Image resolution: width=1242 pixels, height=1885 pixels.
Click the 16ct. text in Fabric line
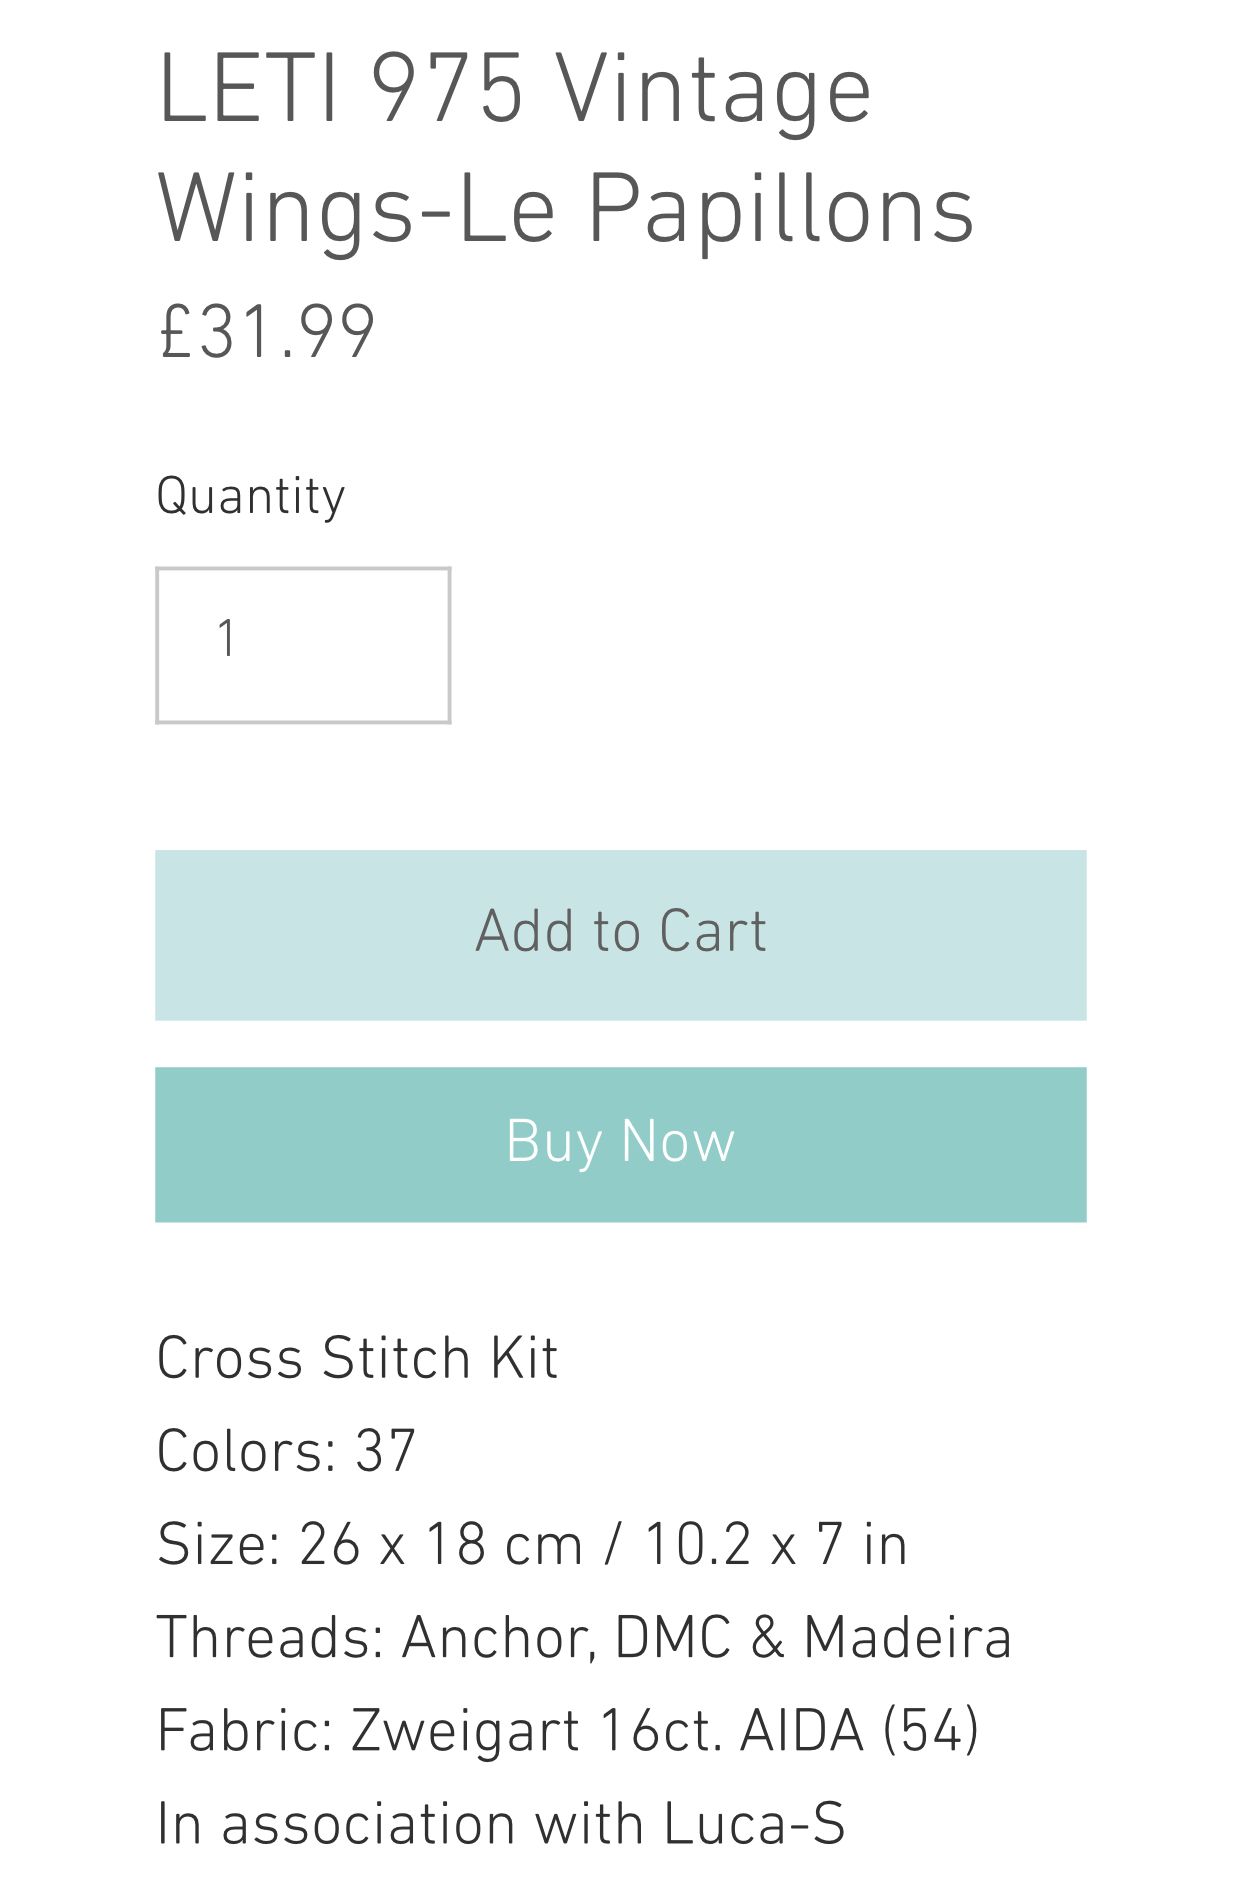point(660,1731)
